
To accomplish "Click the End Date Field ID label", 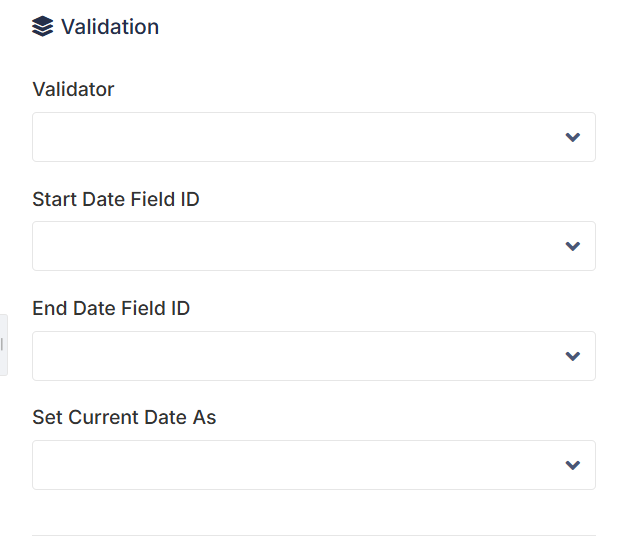I will click(111, 308).
